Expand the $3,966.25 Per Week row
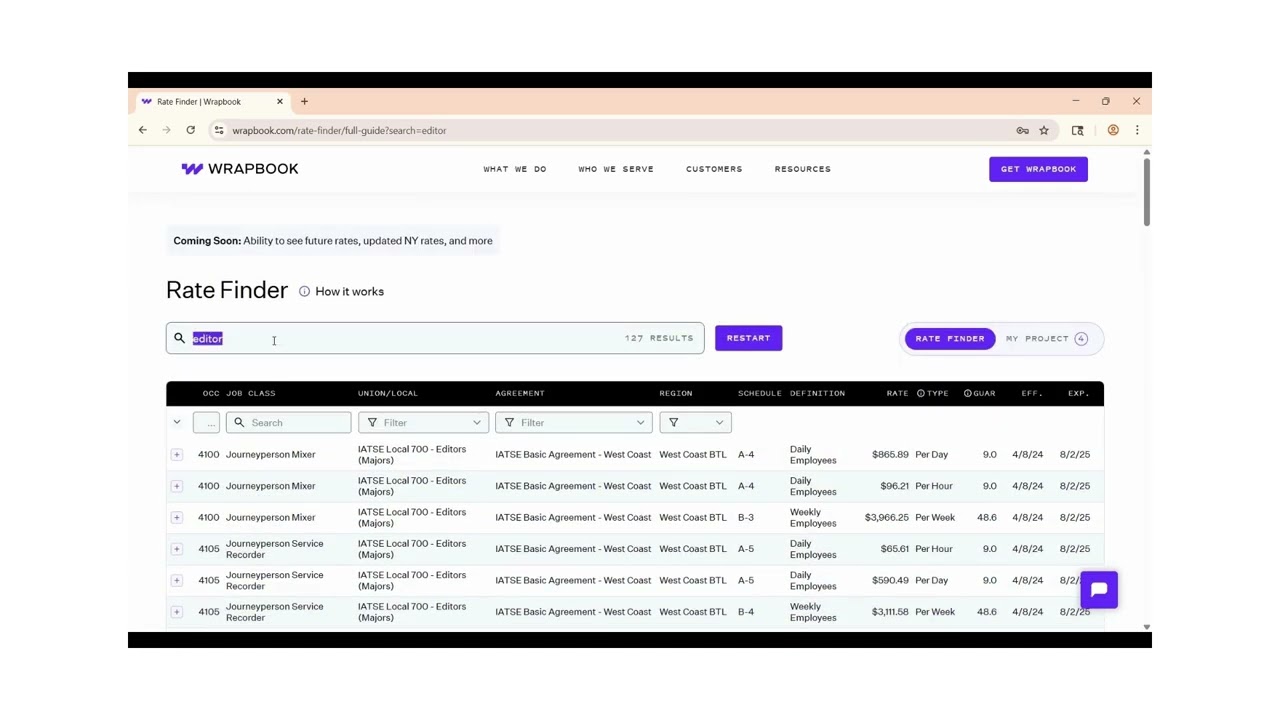Image resolution: width=1280 pixels, height=720 pixels. tap(177, 518)
